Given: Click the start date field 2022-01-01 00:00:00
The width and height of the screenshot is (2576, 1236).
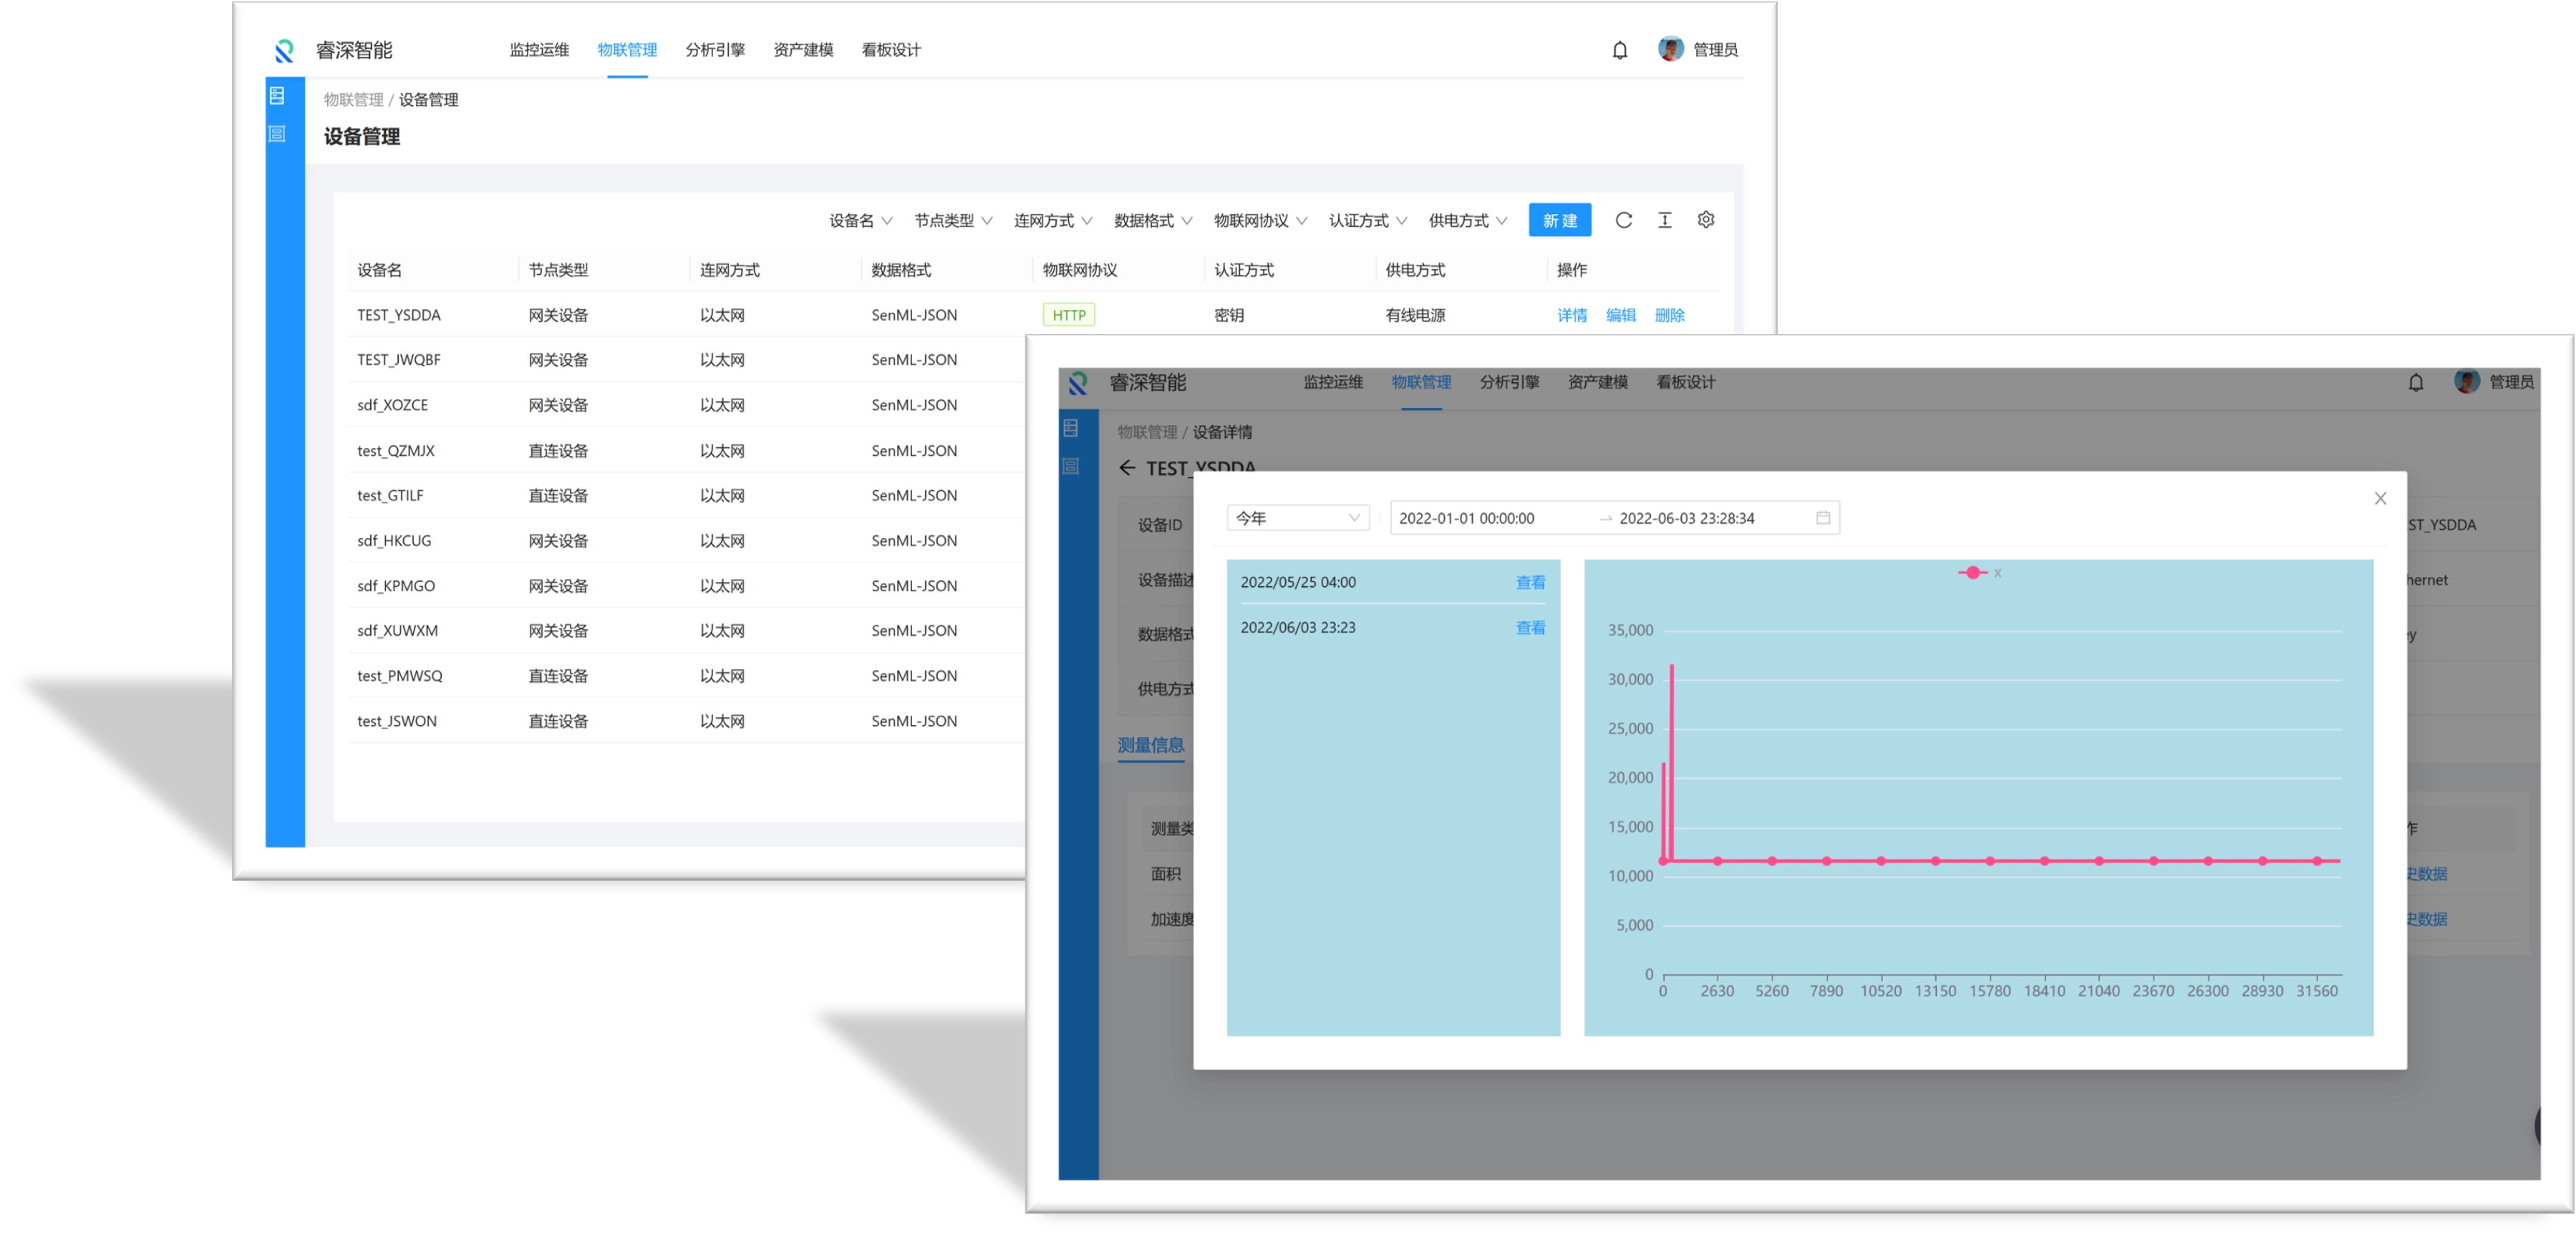Looking at the screenshot, I should pyautogui.click(x=1466, y=518).
